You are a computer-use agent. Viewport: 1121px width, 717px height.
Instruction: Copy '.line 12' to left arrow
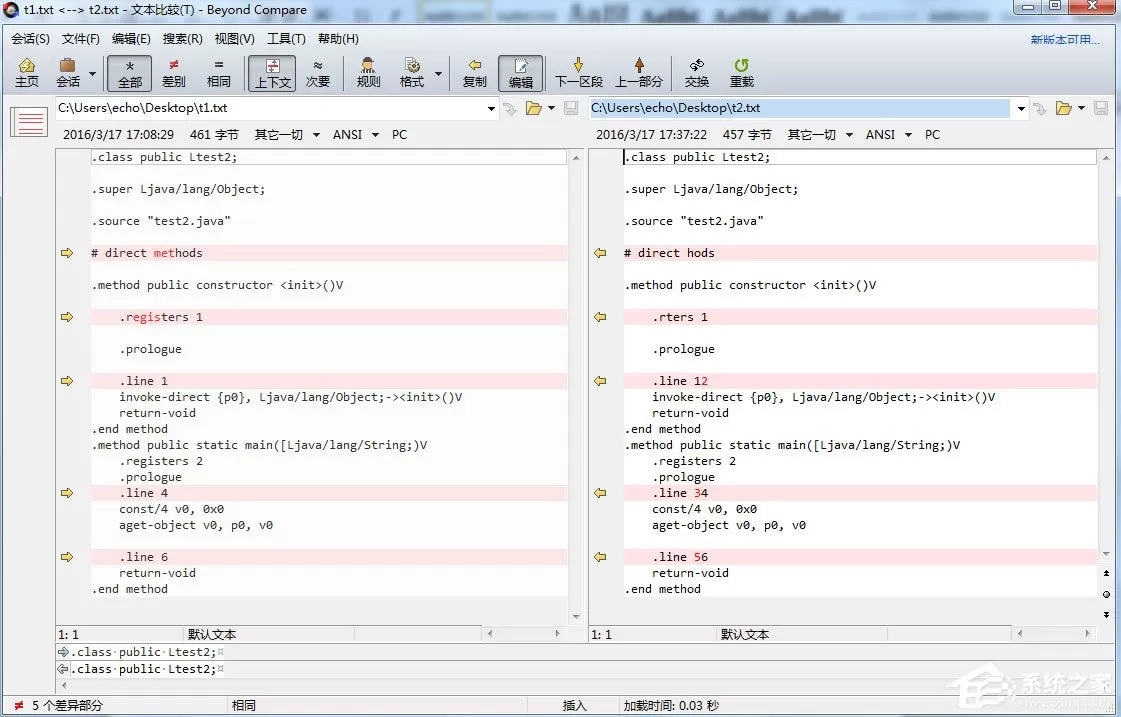tap(600, 381)
